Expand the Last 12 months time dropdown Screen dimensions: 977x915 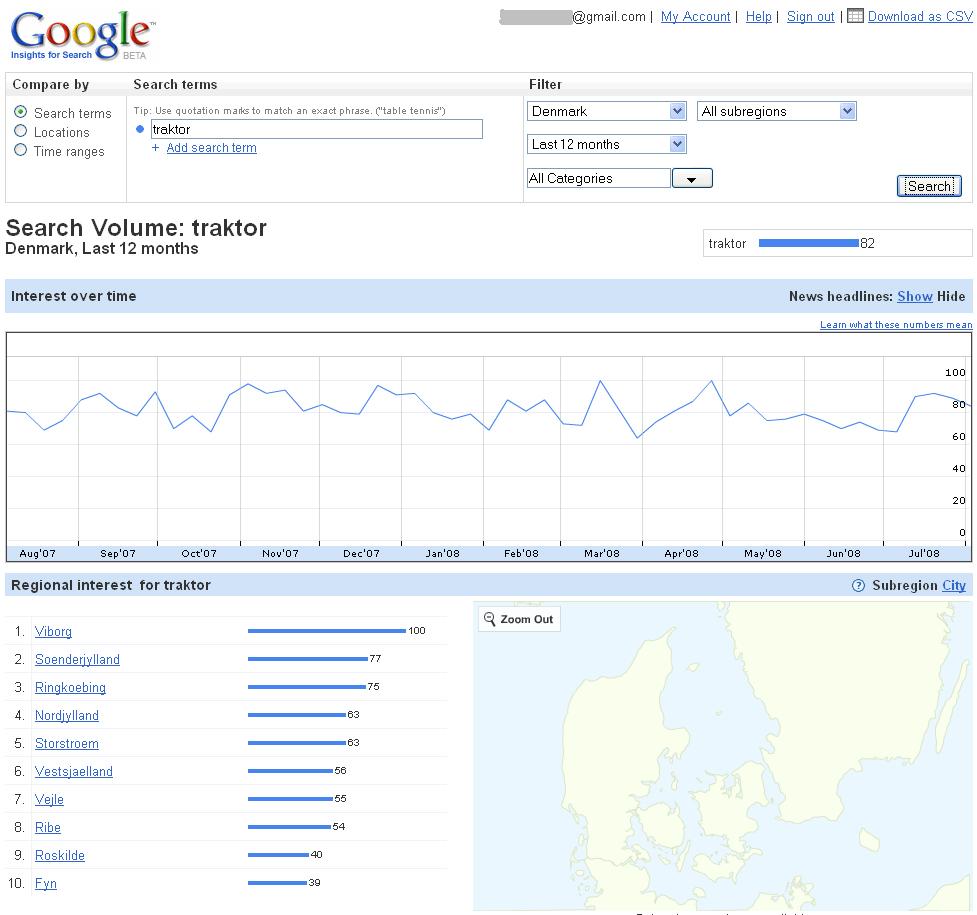click(x=677, y=144)
